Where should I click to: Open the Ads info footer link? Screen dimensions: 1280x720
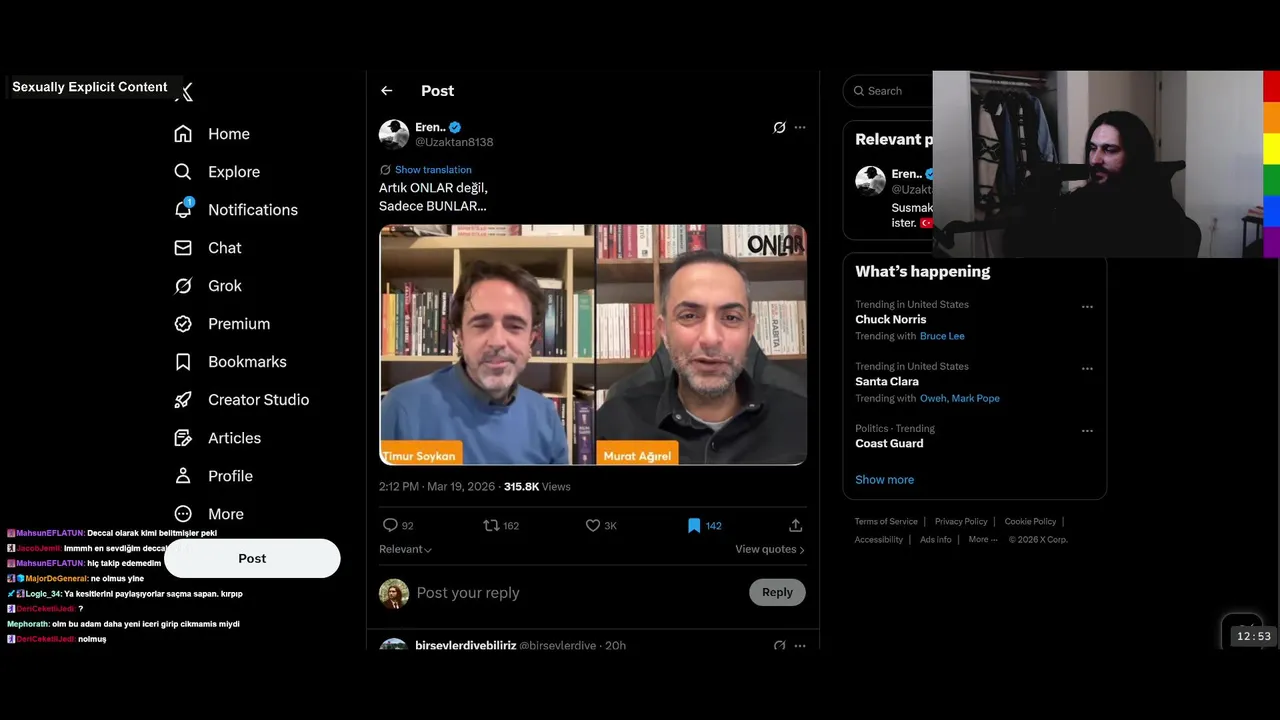(936, 540)
